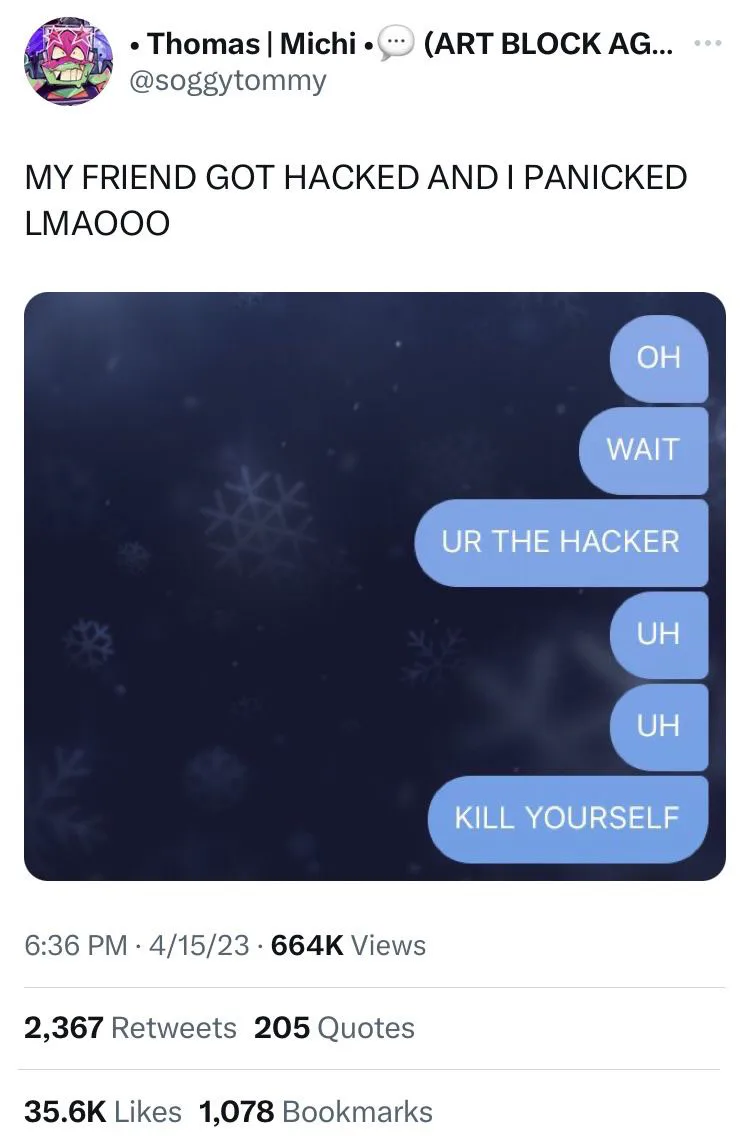
Task: Open the 4/15/23 date link
Action: 199,946
